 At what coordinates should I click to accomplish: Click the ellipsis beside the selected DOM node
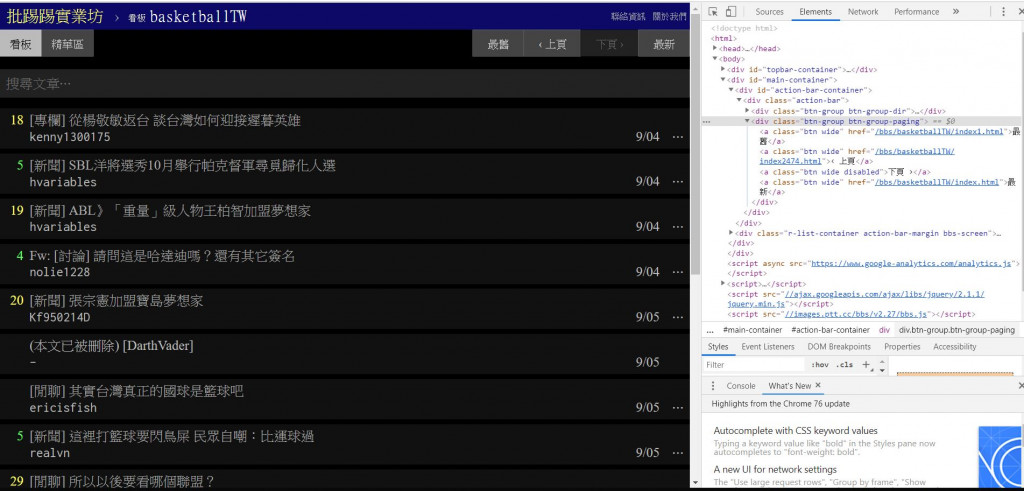707,122
